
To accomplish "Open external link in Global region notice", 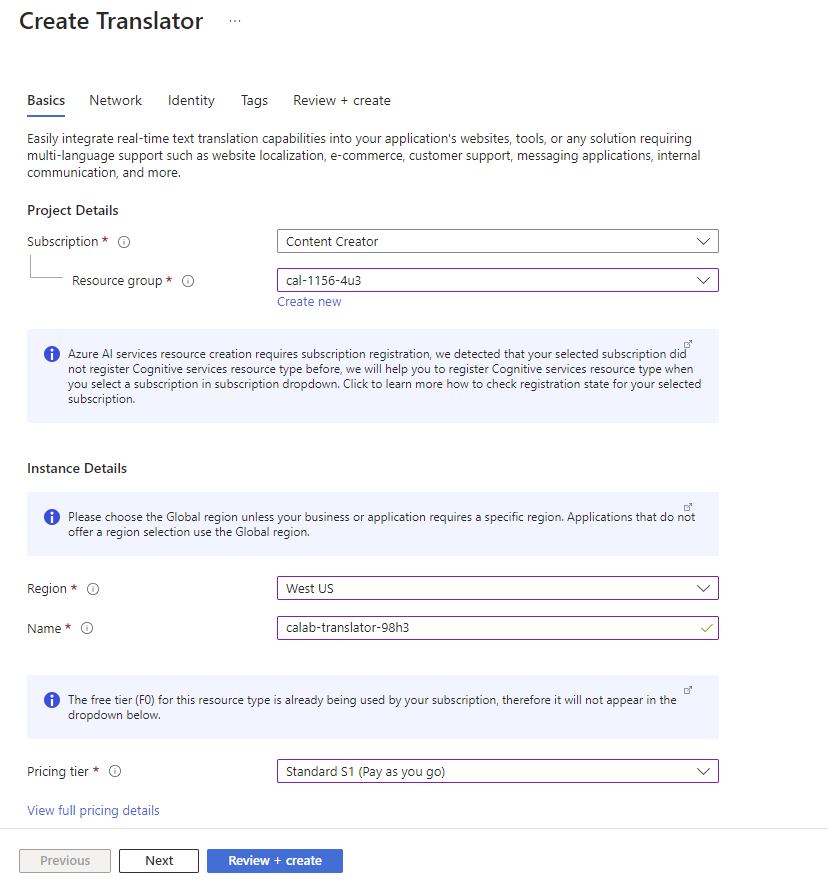I will [687, 507].
